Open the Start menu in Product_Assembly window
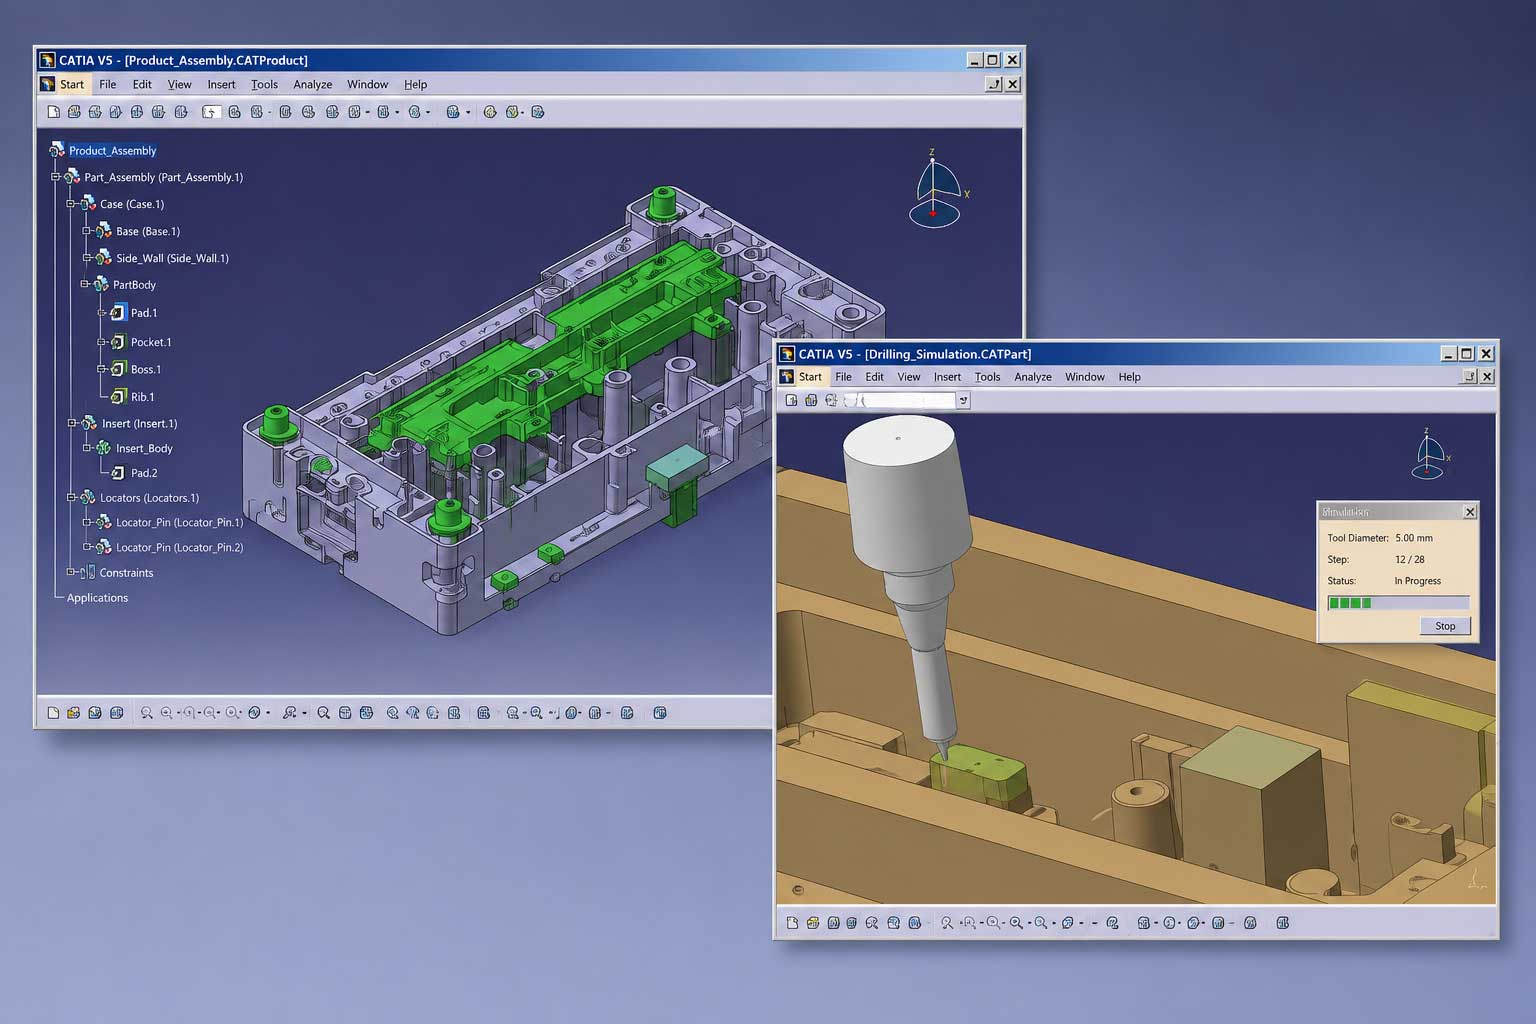 tap(72, 85)
